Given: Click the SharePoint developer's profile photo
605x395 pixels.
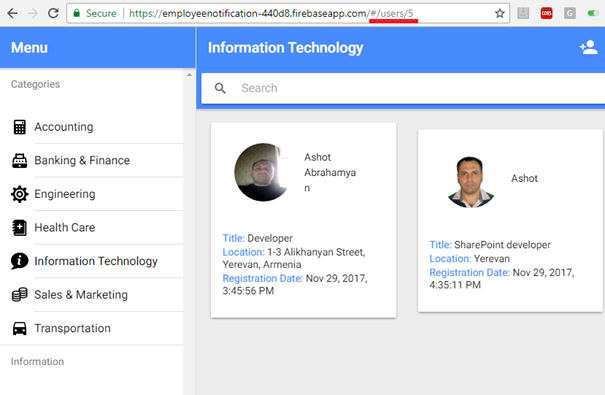Looking at the screenshot, I should pyautogui.click(x=470, y=181).
